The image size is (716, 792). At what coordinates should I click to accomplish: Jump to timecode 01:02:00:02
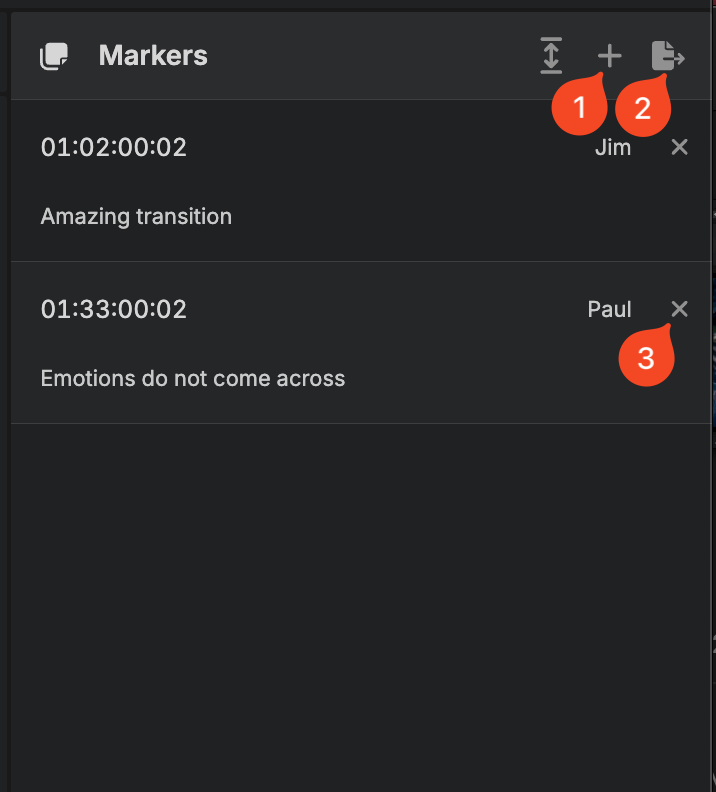(114, 148)
